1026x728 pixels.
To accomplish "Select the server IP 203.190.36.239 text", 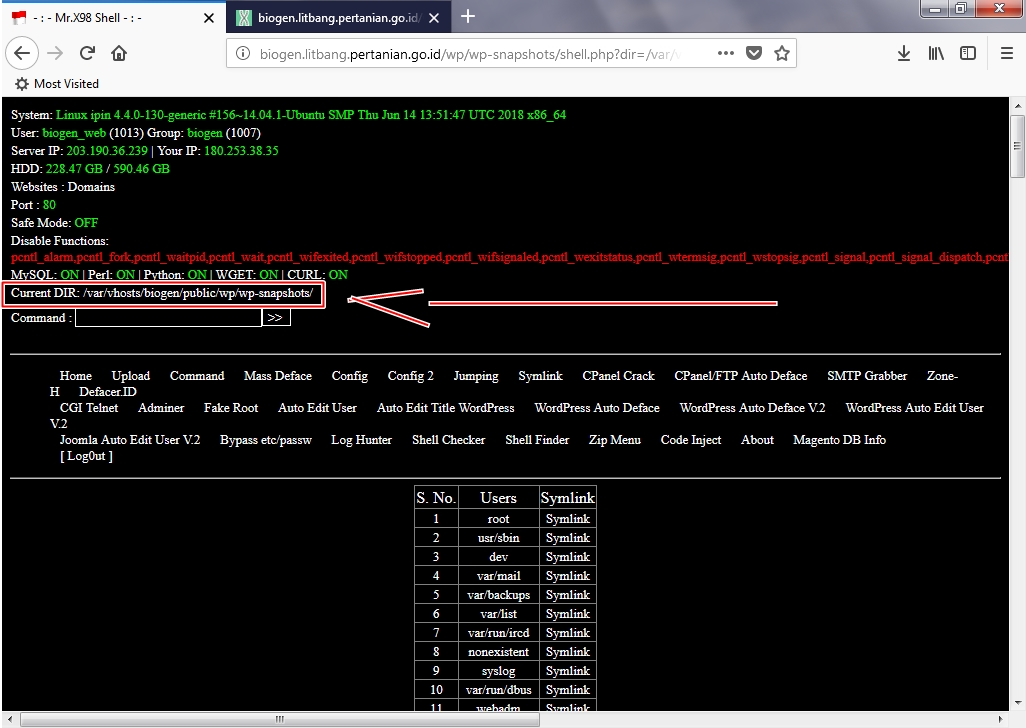I will pos(107,151).
